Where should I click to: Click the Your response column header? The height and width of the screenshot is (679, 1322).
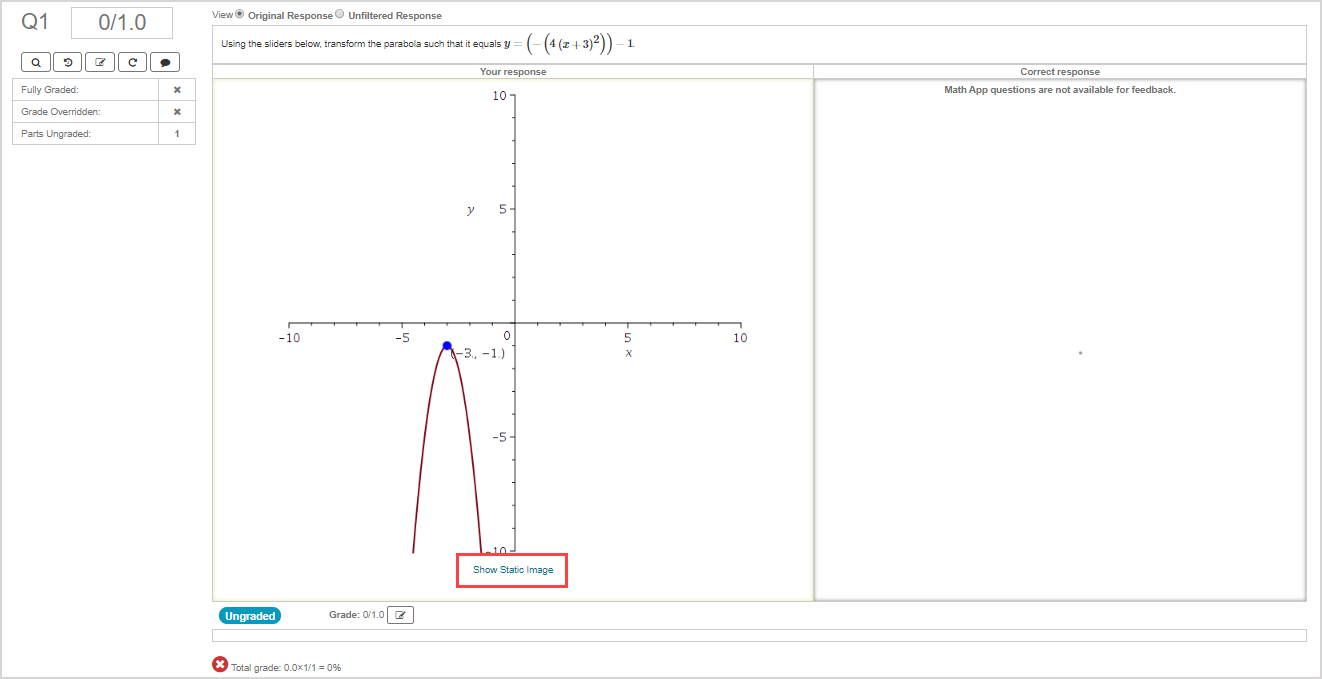513,72
